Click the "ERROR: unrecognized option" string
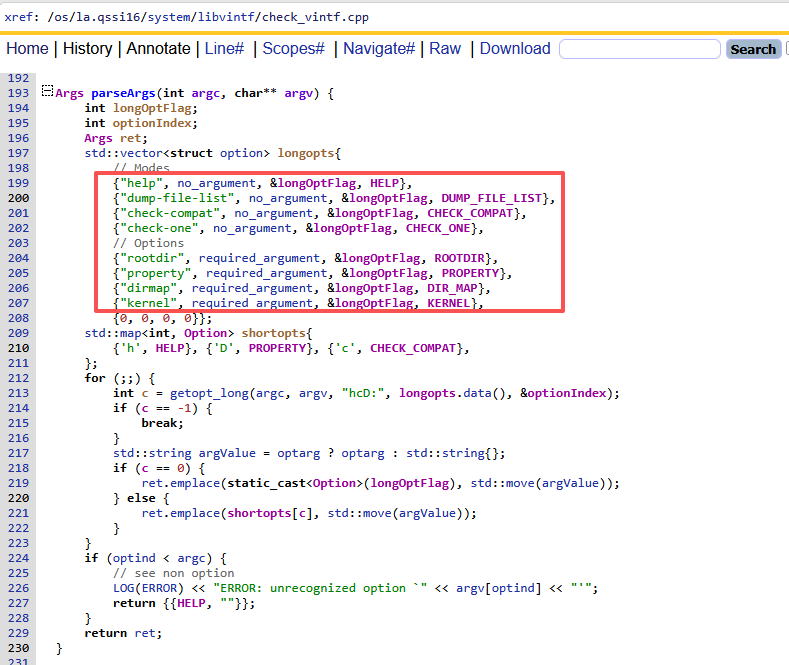This screenshot has height=665, width=789. (x=320, y=588)
